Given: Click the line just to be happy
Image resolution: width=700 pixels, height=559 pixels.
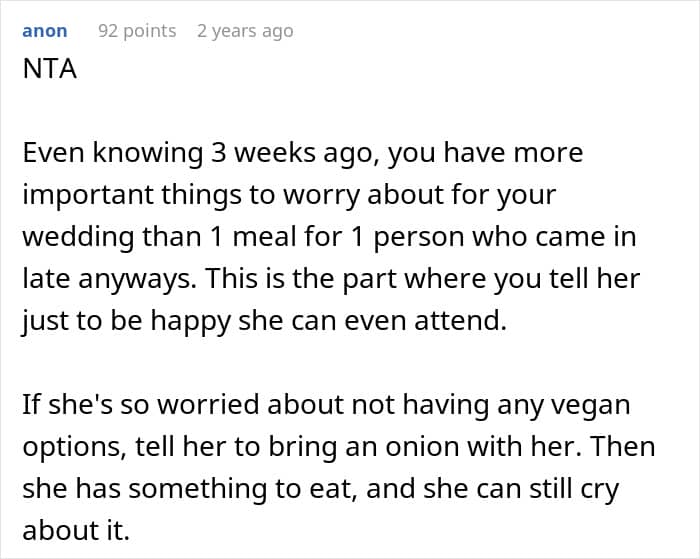Looking at the screenshot, I should tap(264, 321).
